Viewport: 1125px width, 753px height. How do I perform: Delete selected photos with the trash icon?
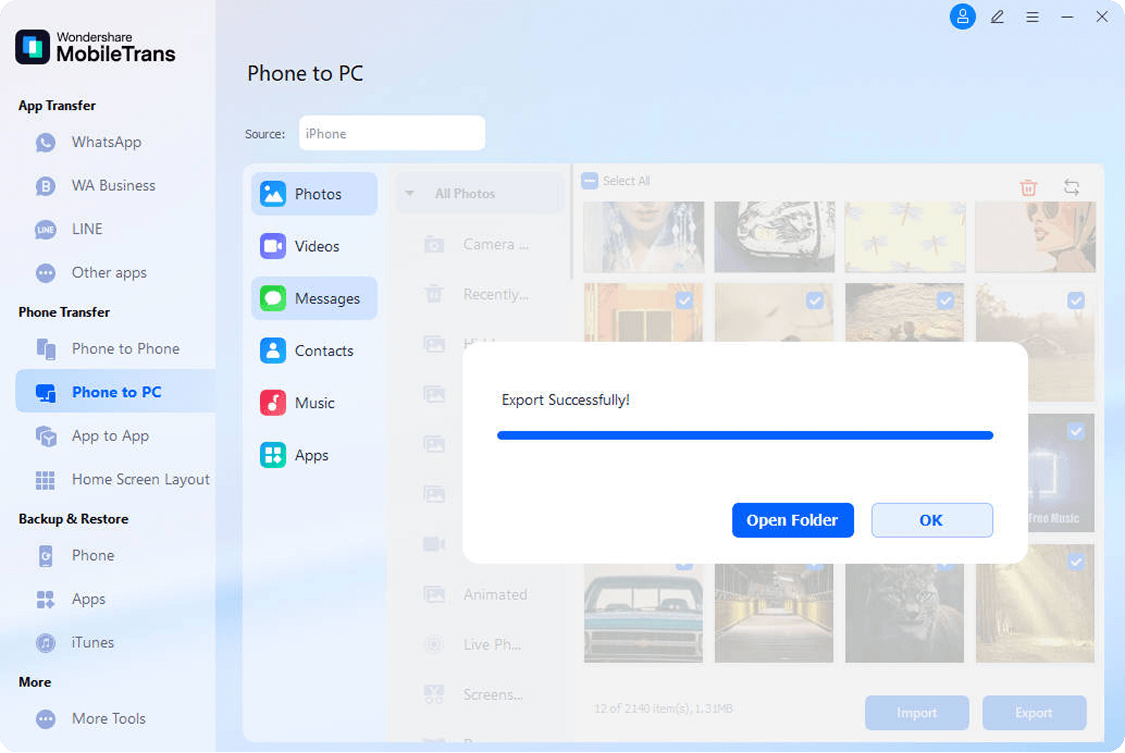1027,187
